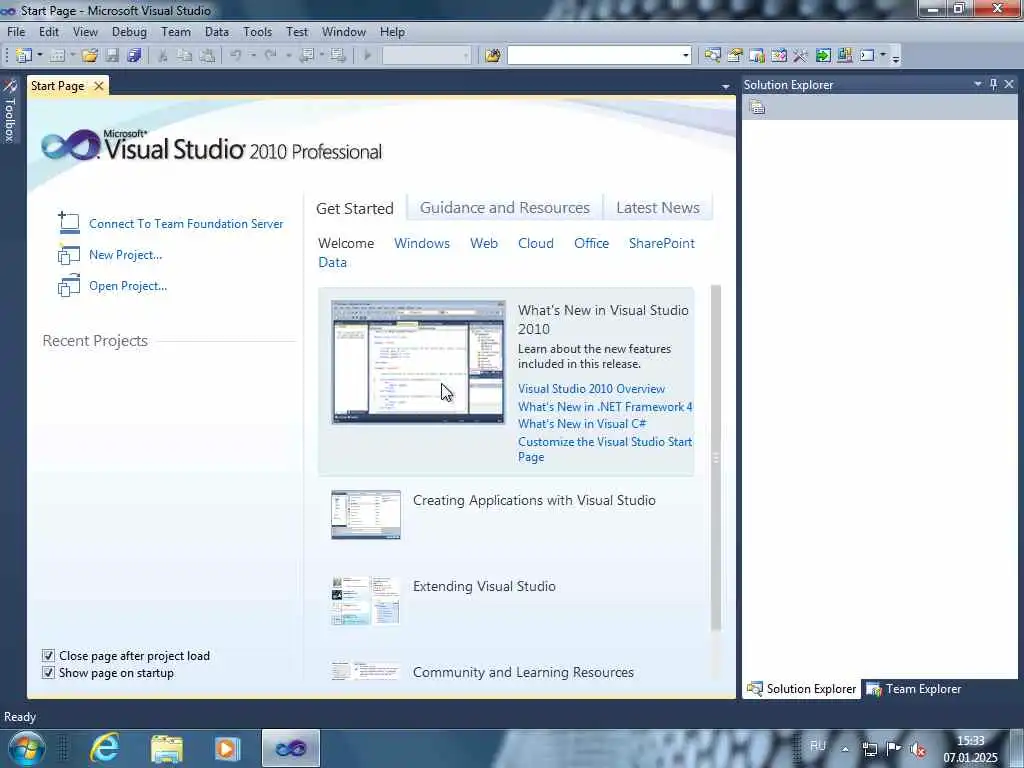Image resolution: width=1024 pixels, height=768 pixels.
Task: Open the media player taskbar icon
Action: point(227,748)
